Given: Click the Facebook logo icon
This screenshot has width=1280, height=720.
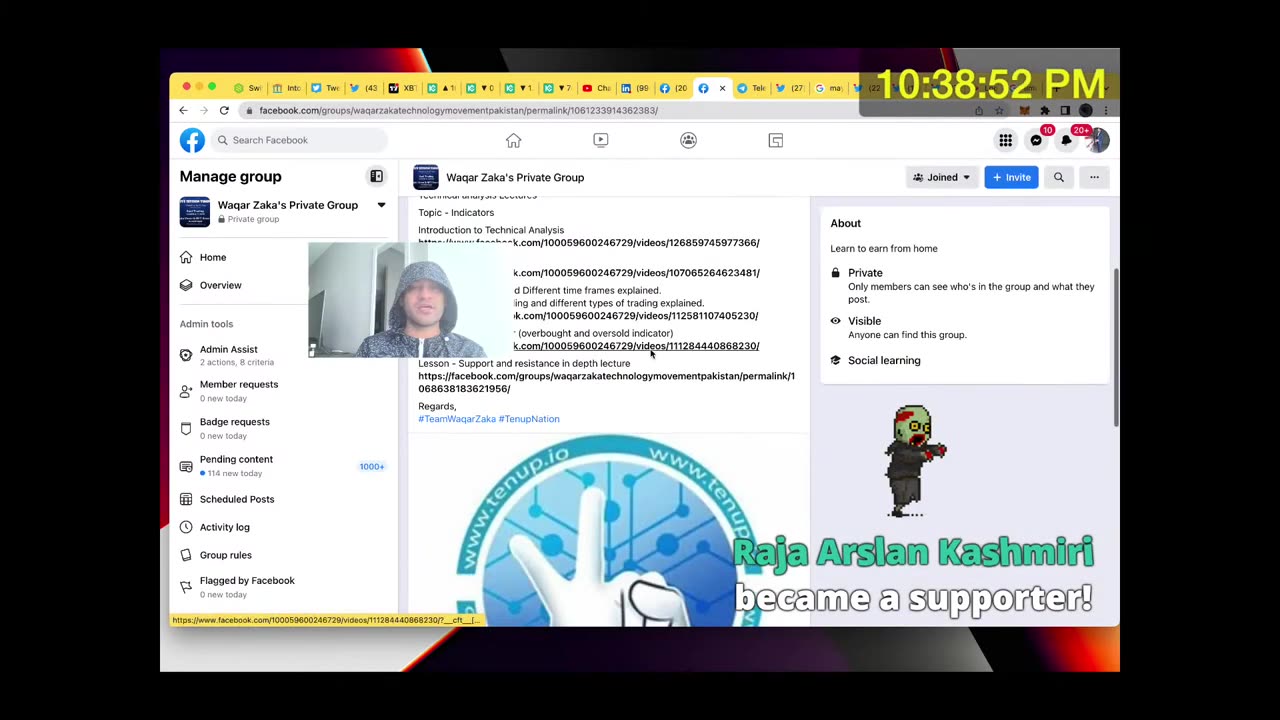Looking at the screenshot, I should click(x=192, y=140).
